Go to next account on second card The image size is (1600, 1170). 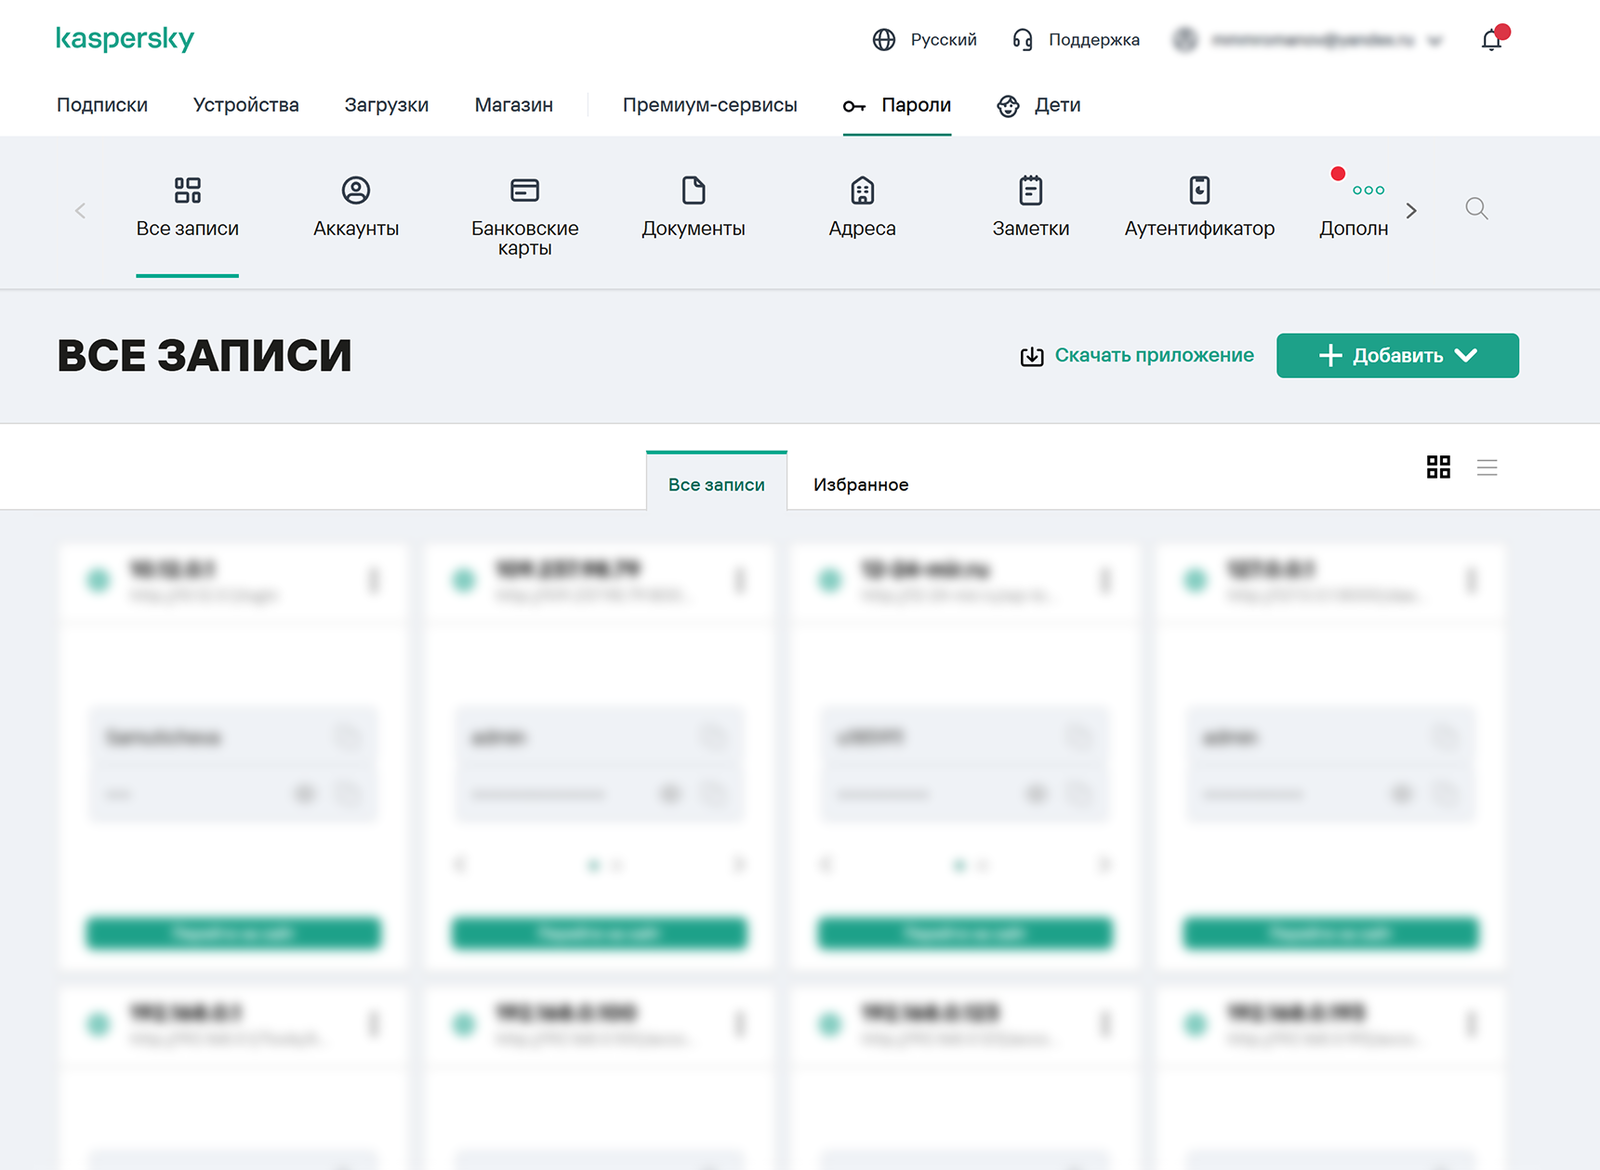(x=740, y=865)
